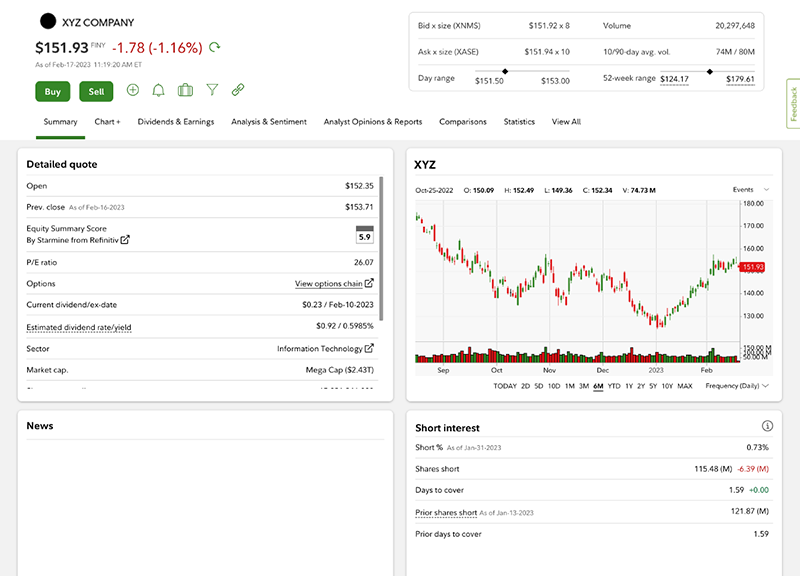The width and height of the screenshot is (800, 576).
Task: Click the chain link icon
Action: (x=238, y=90)
